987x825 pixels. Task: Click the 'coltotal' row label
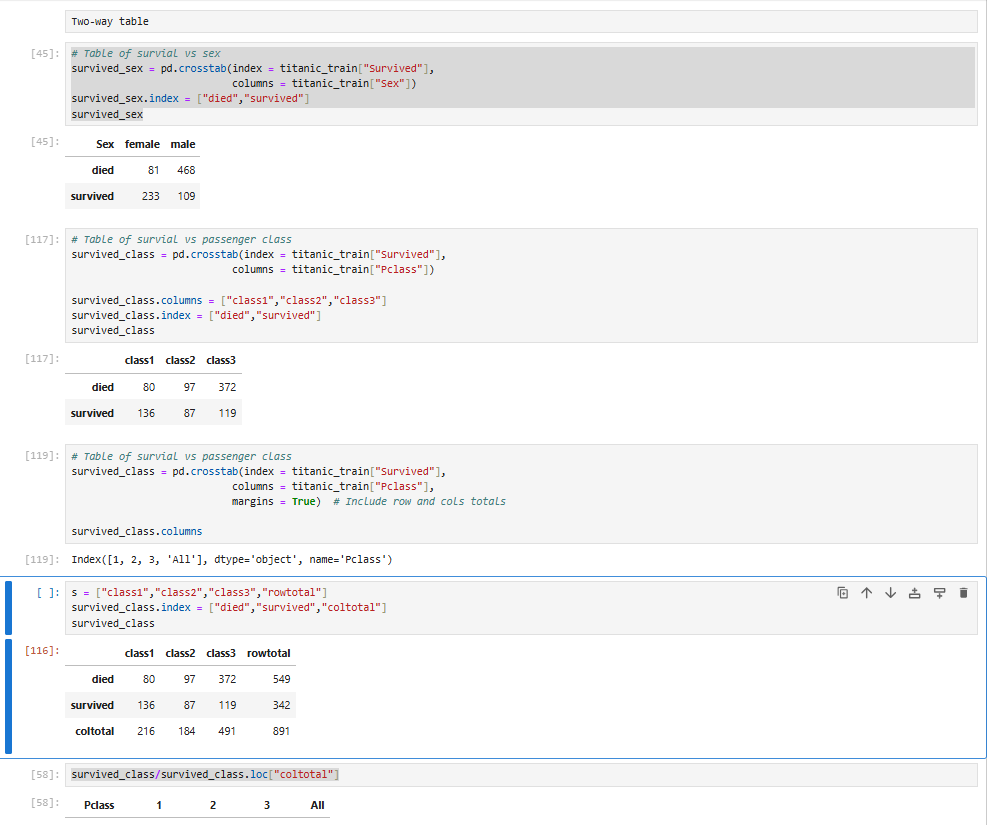pyautogui.click(x=94, y=731)
